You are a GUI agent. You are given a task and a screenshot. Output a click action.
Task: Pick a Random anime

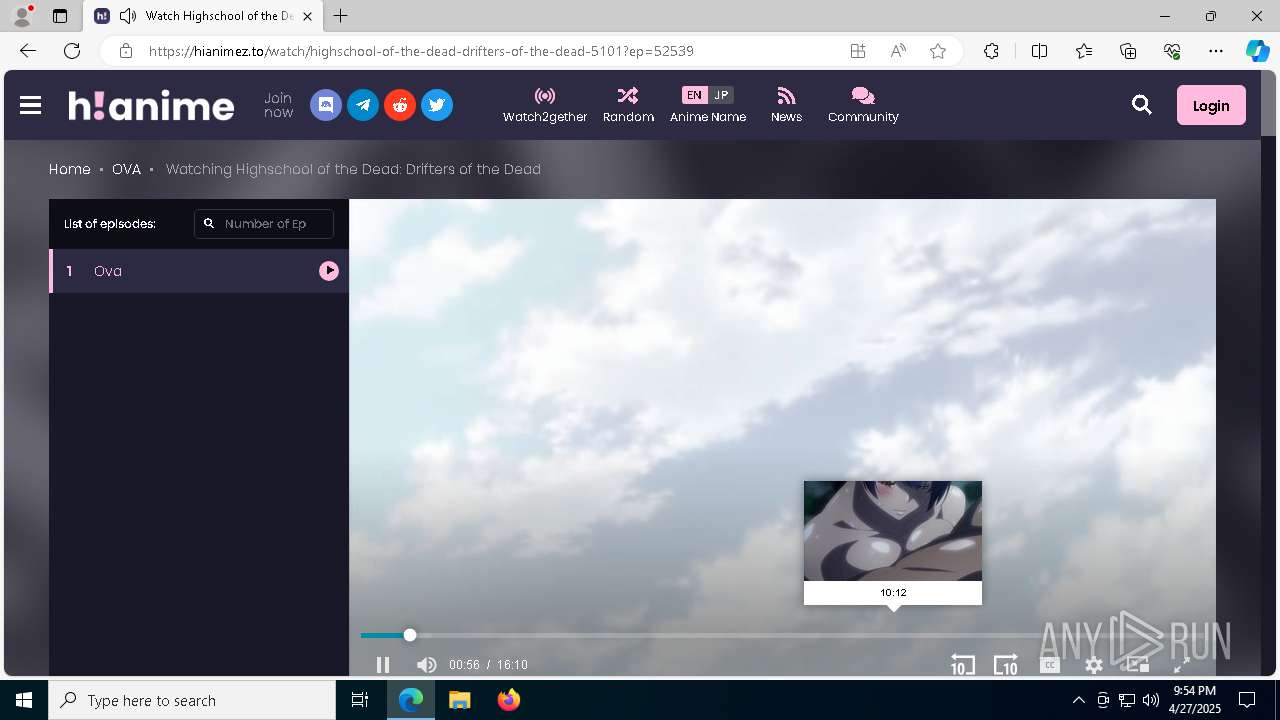pos(628,105)
